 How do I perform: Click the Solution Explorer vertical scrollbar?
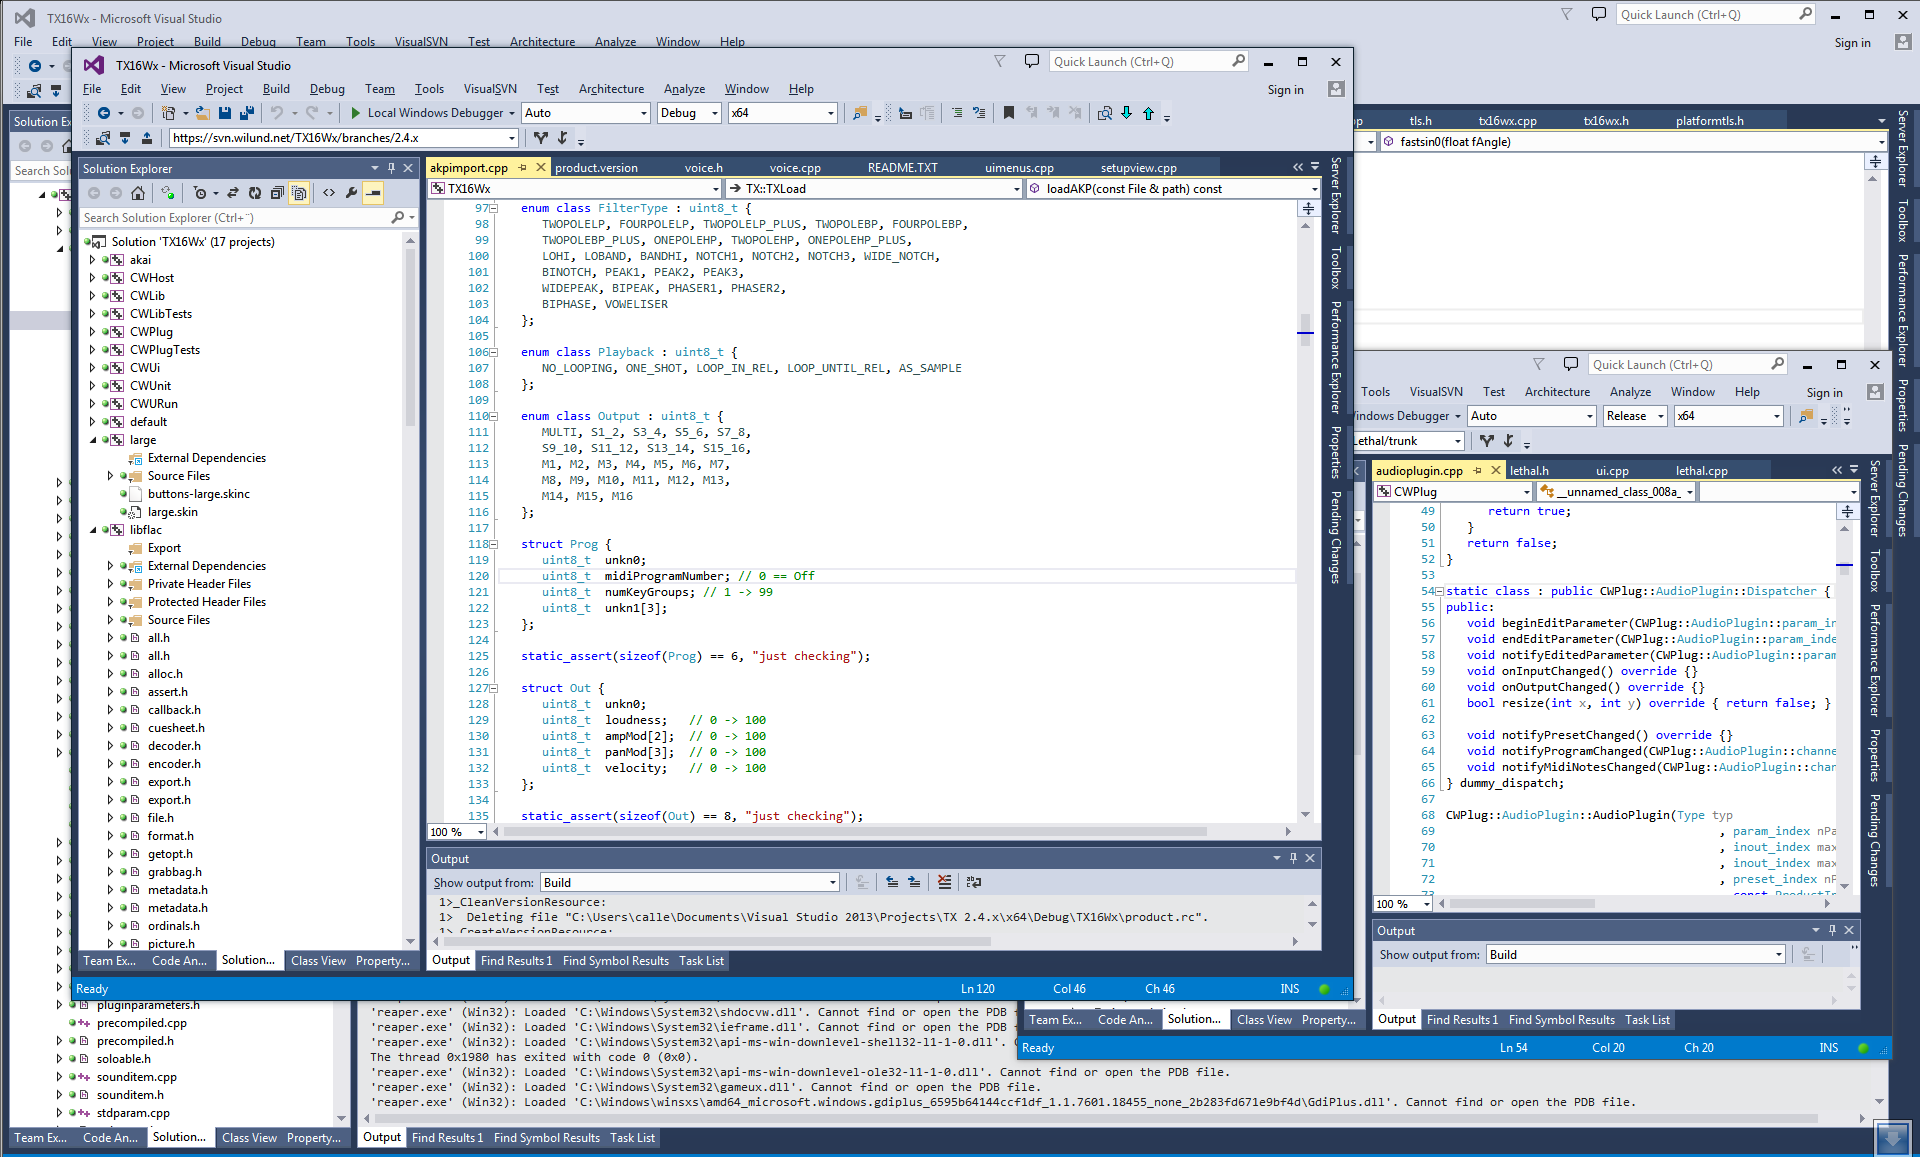click(x=410, y=590)
